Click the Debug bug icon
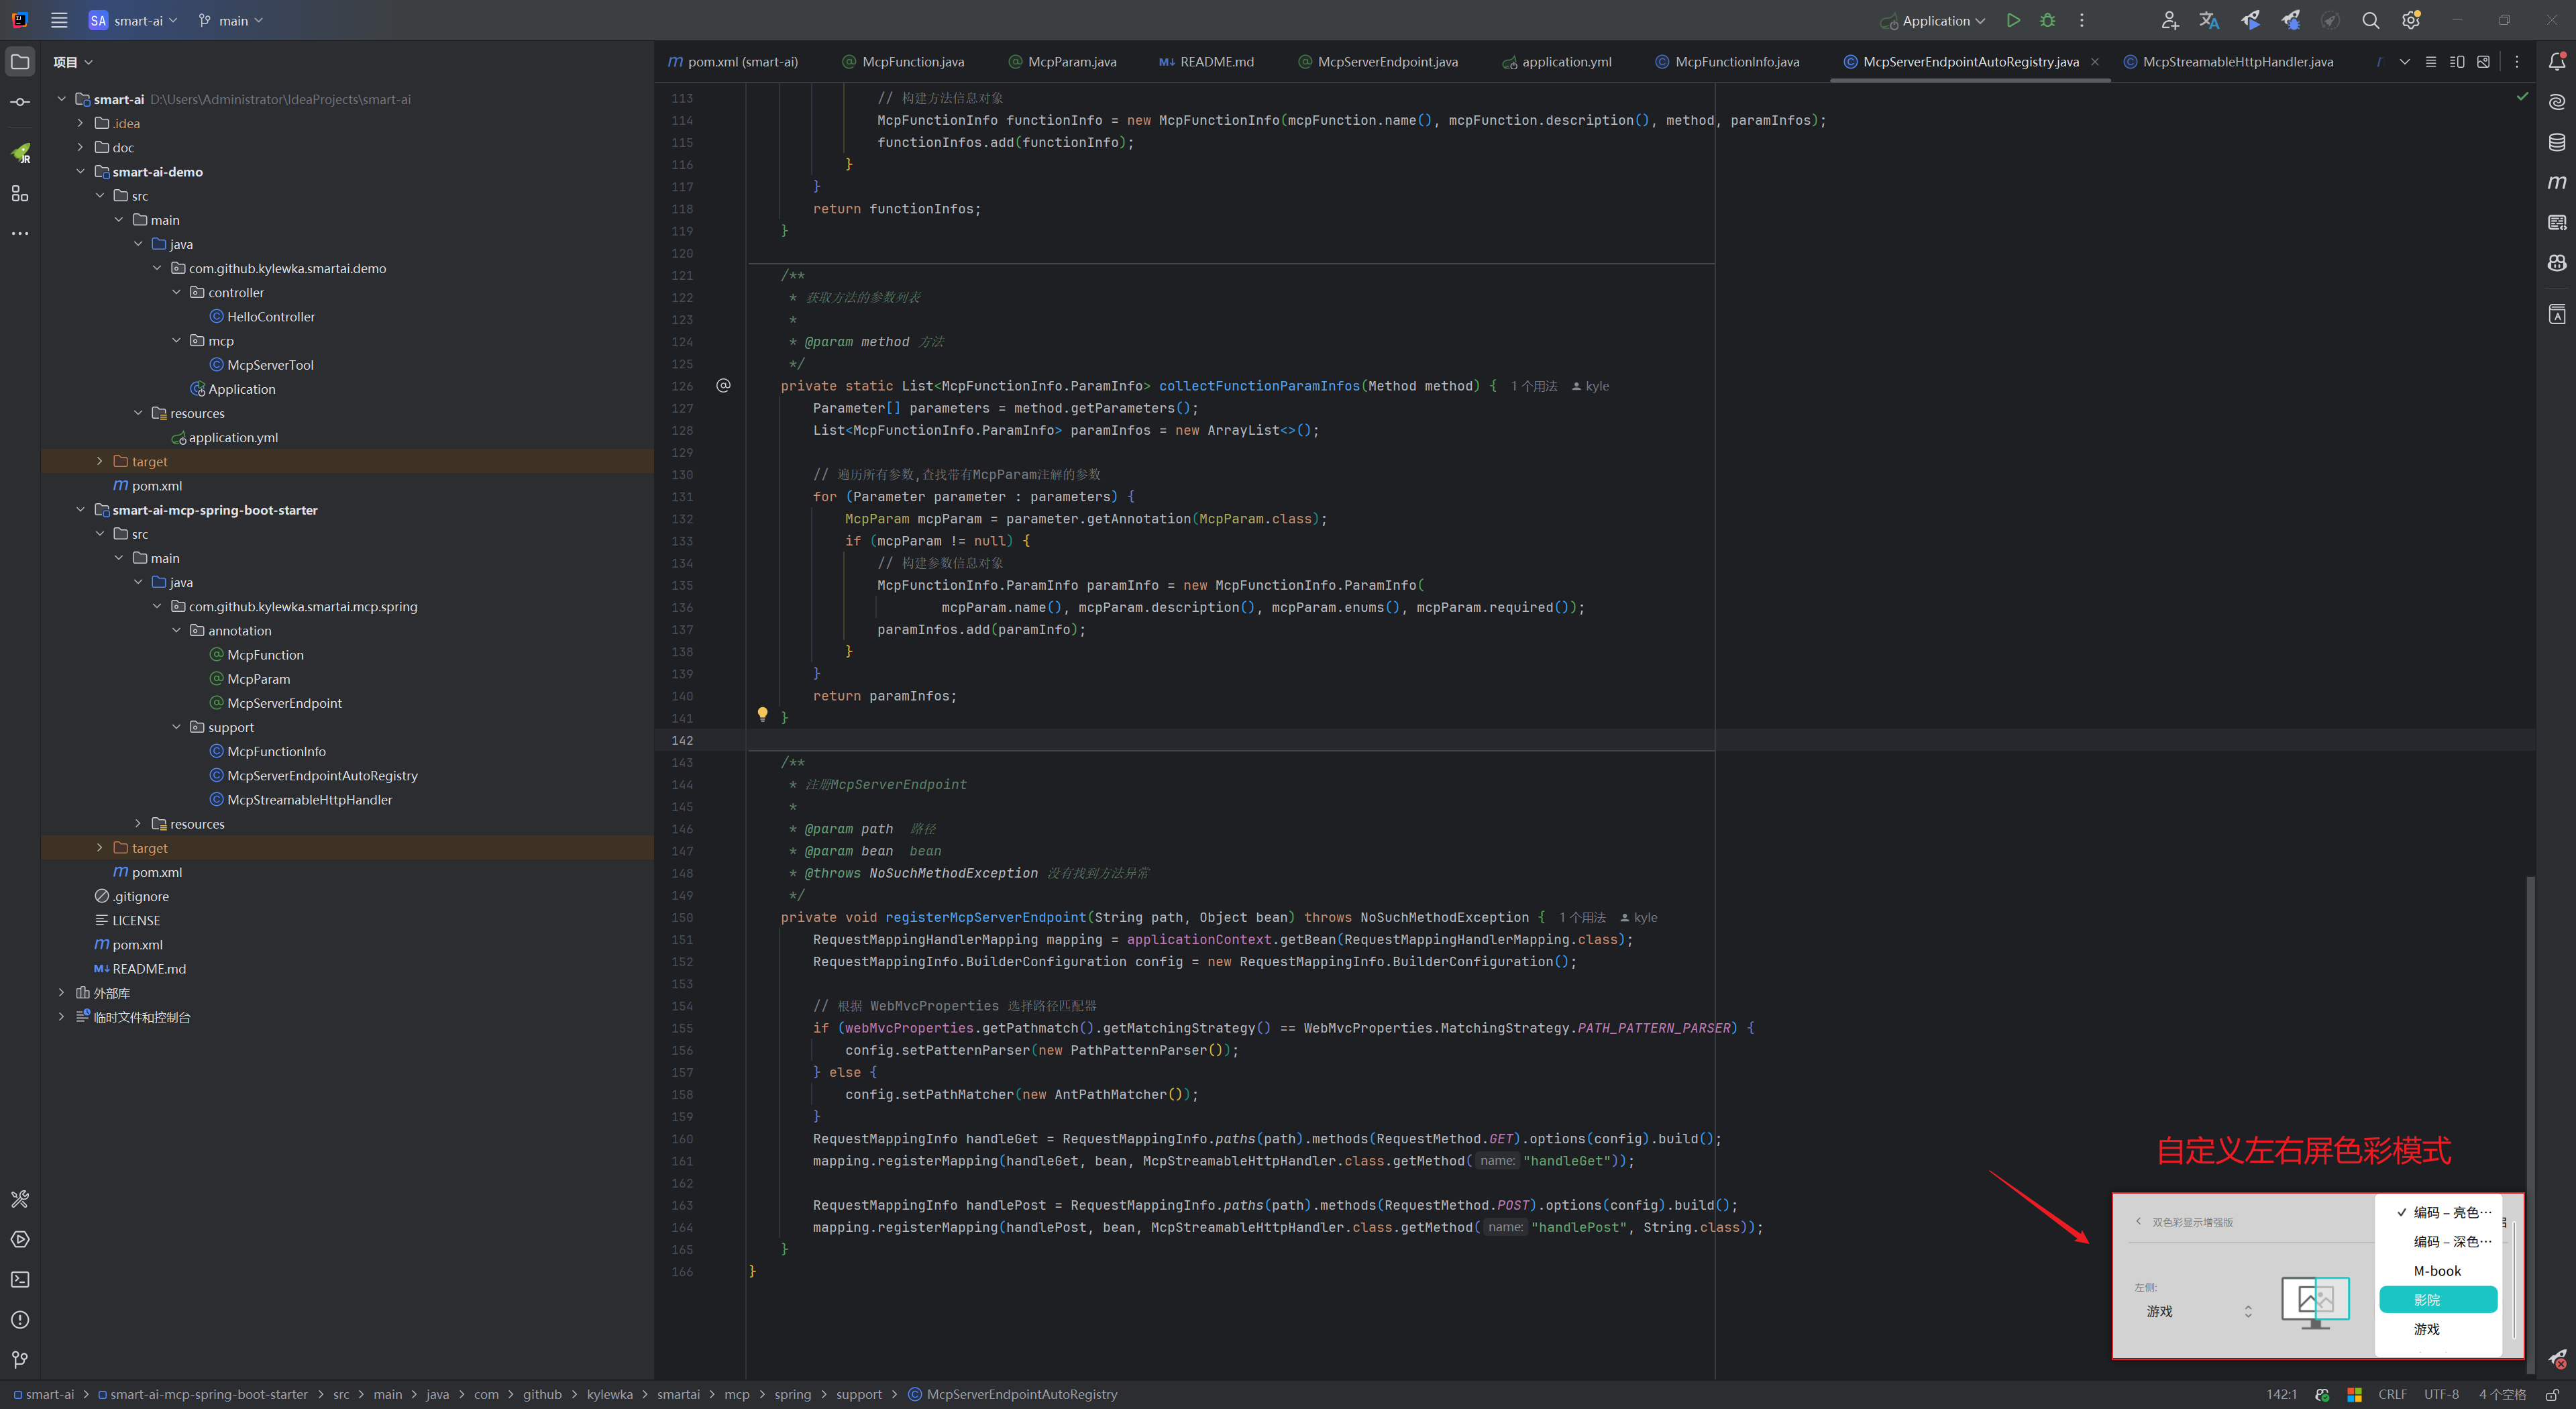 [x=2047, y=20]
